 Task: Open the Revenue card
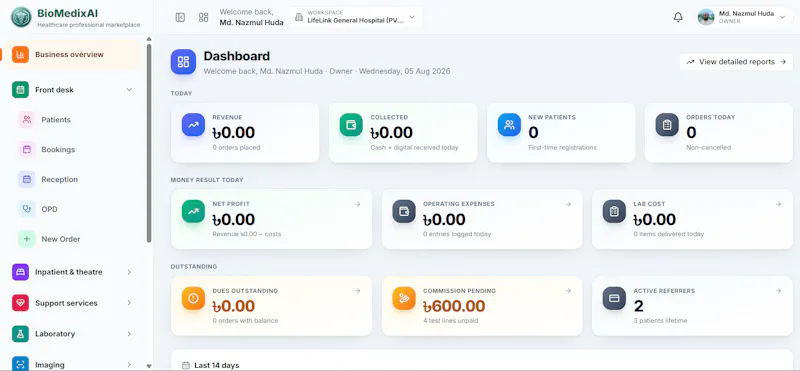tap(245, 133)
